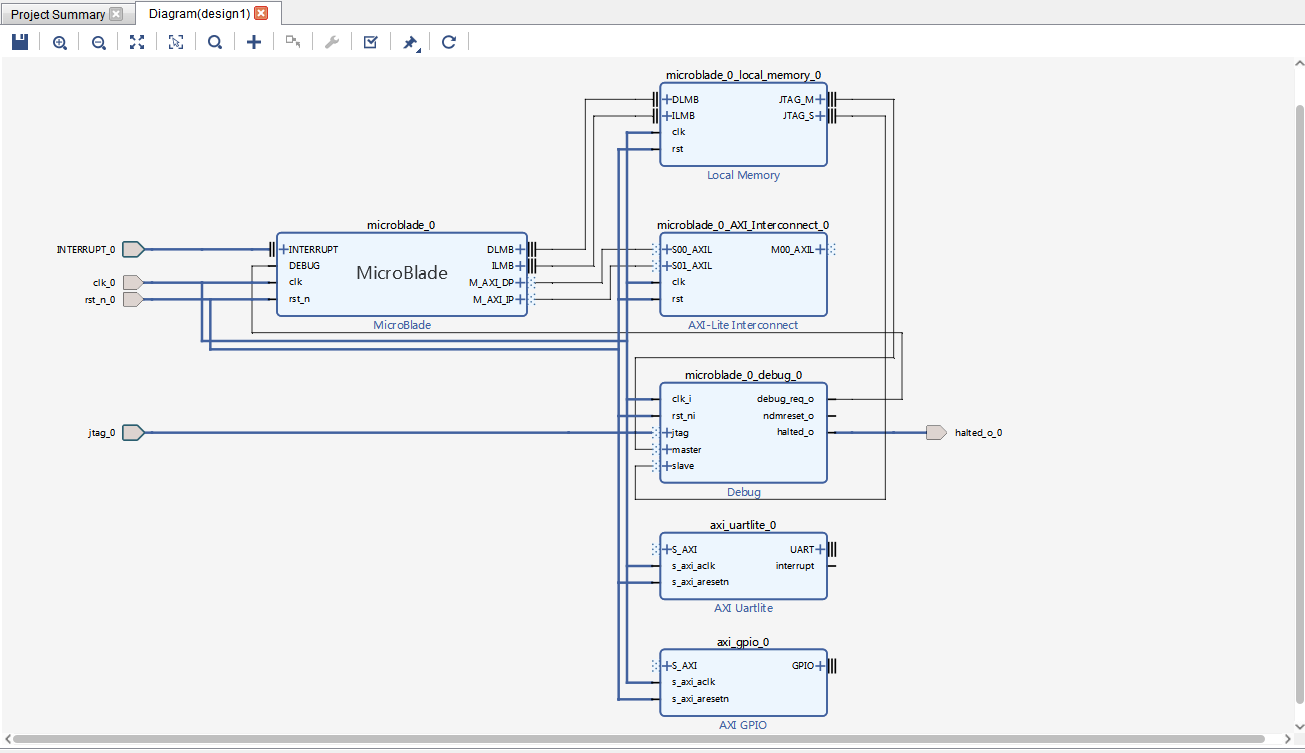Save the block design
This screenshot has height=753, width=1305.
pos(20,42)
